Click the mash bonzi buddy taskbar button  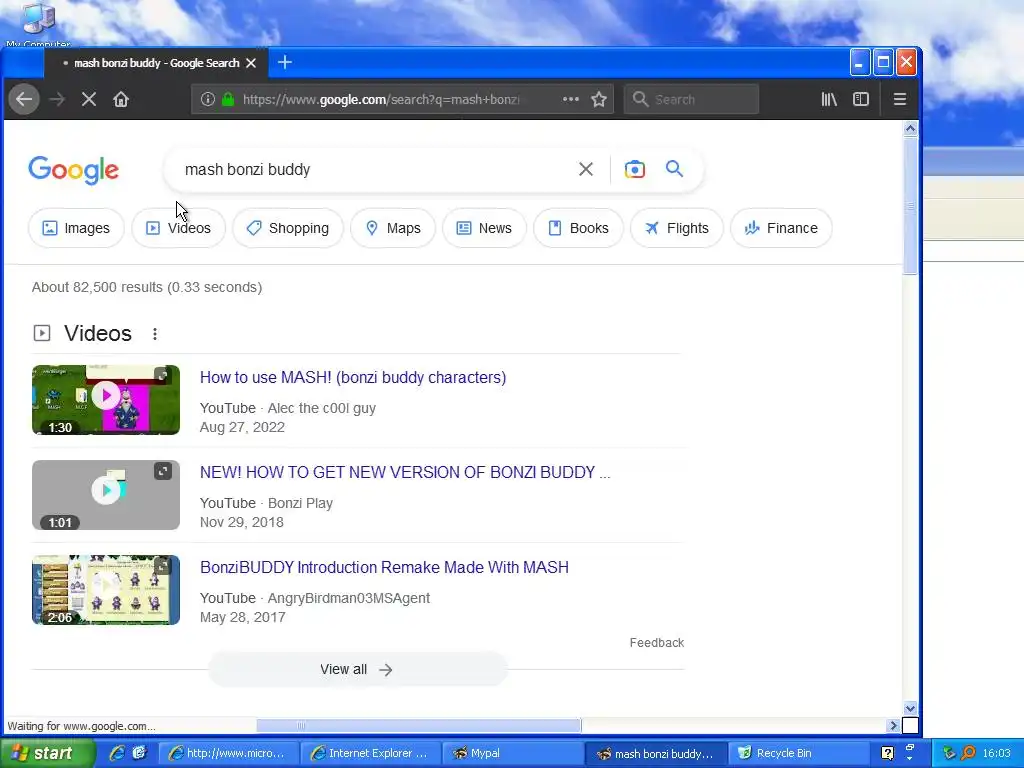click(x=656, y=753)
